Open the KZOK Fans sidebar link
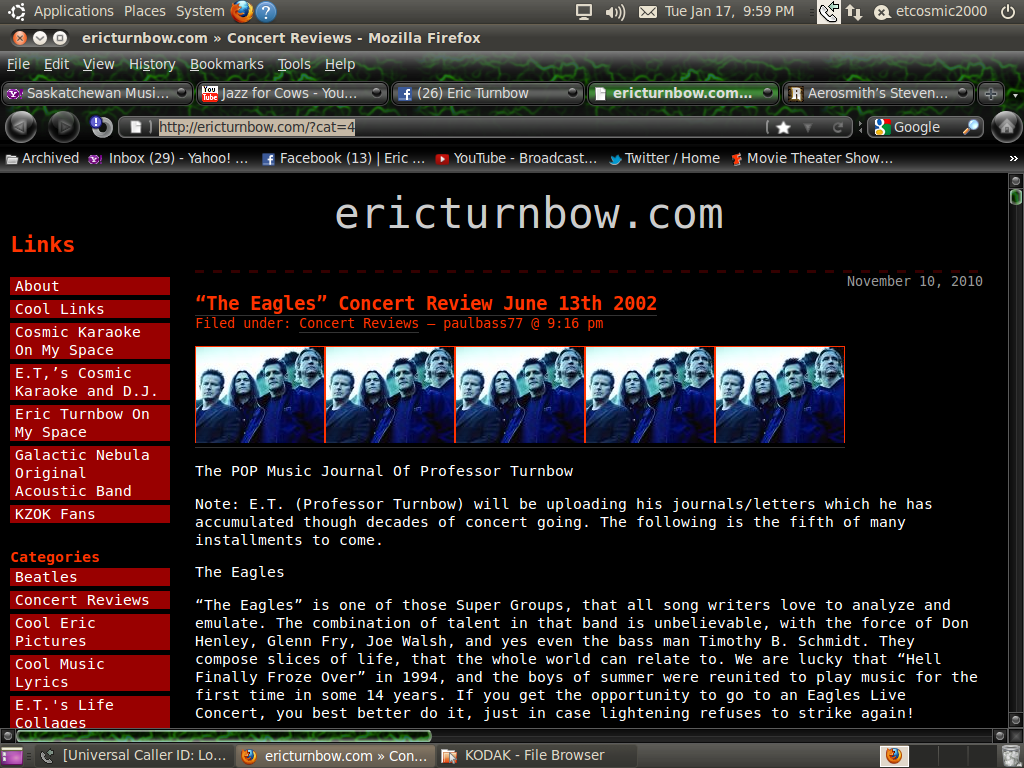 (x=55, y=514)
